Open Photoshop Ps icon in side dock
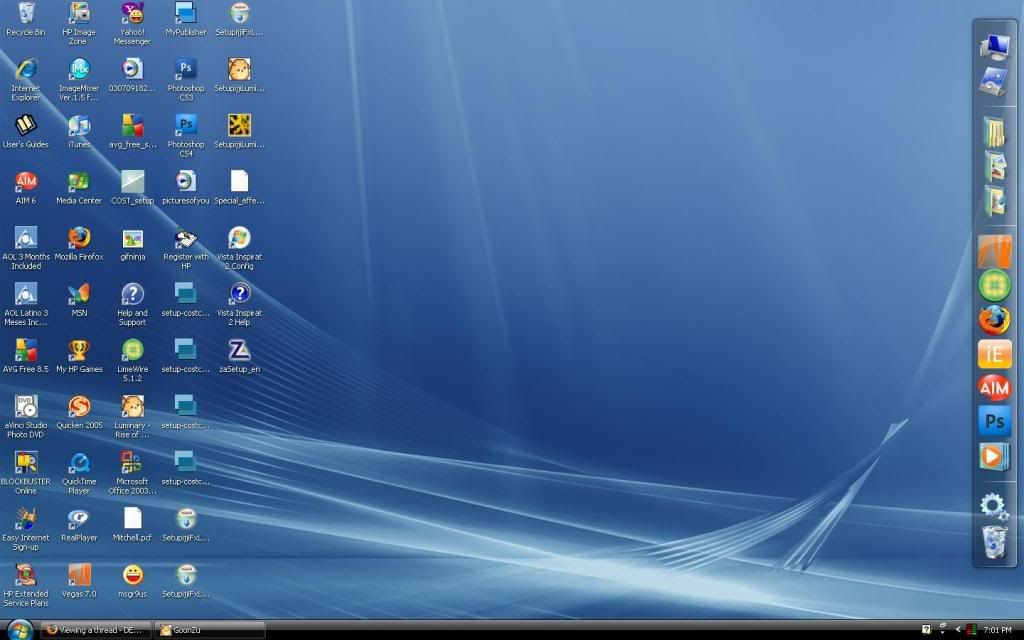 (995, 421)
